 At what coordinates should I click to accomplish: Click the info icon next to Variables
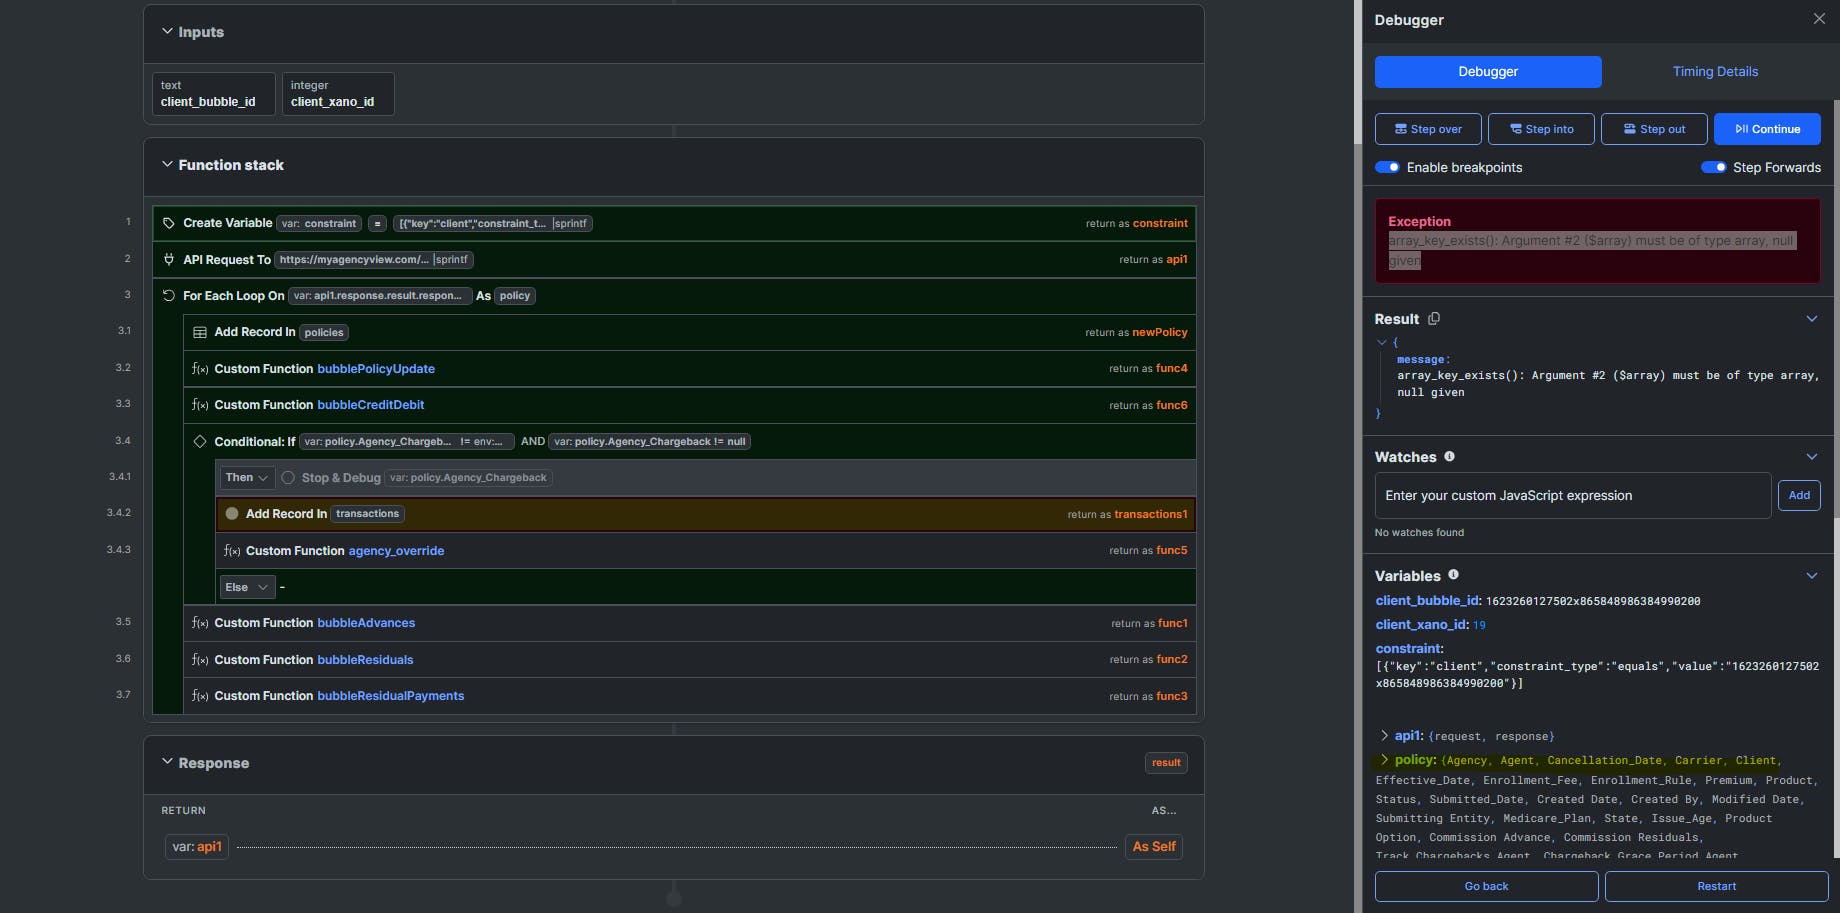coord(1453,575)
